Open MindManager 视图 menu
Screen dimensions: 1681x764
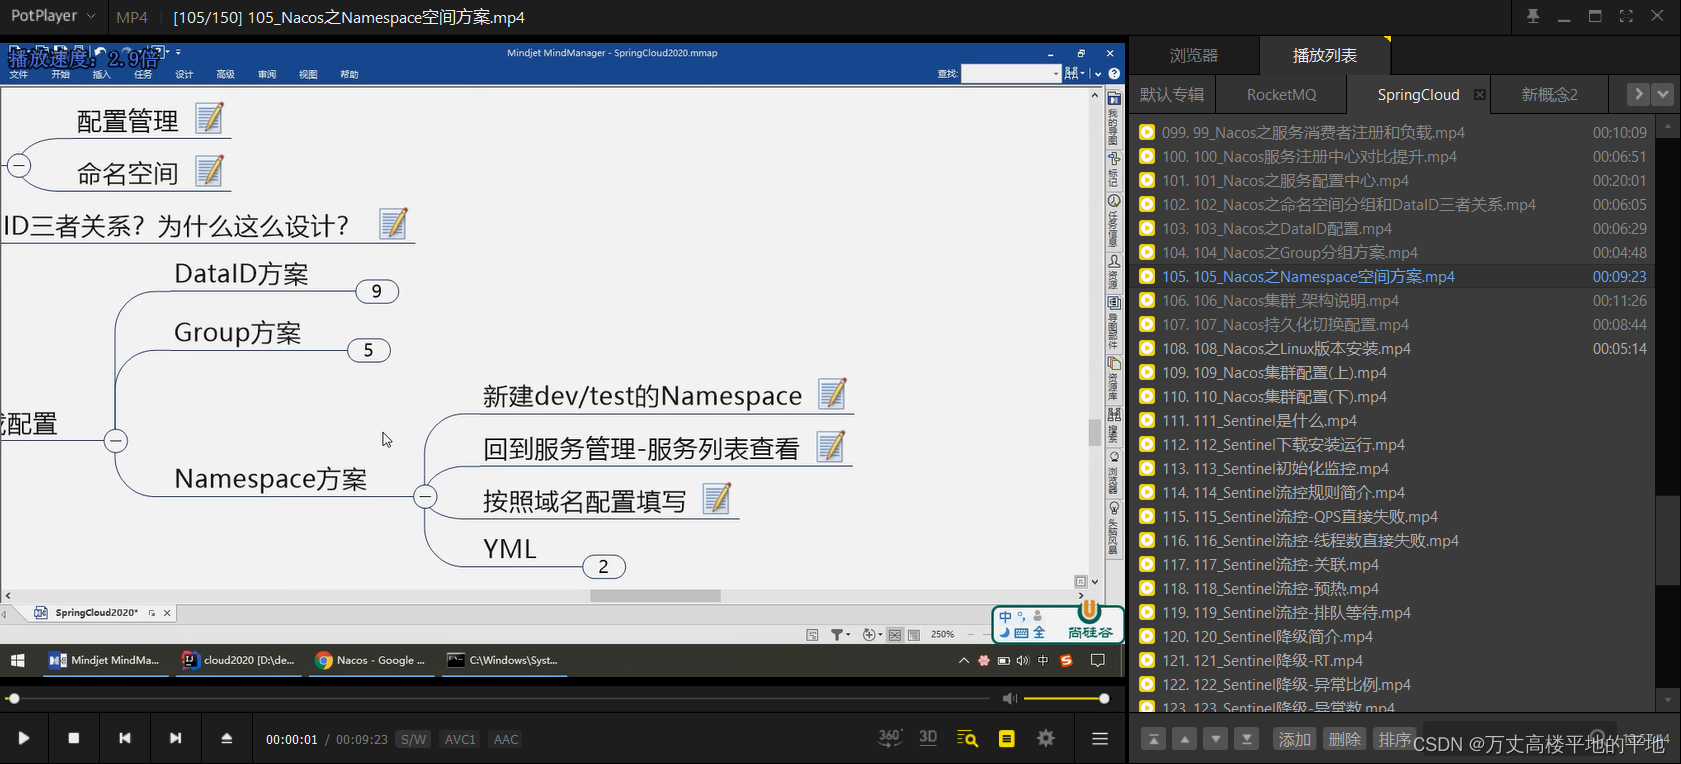tap(308, 74)
